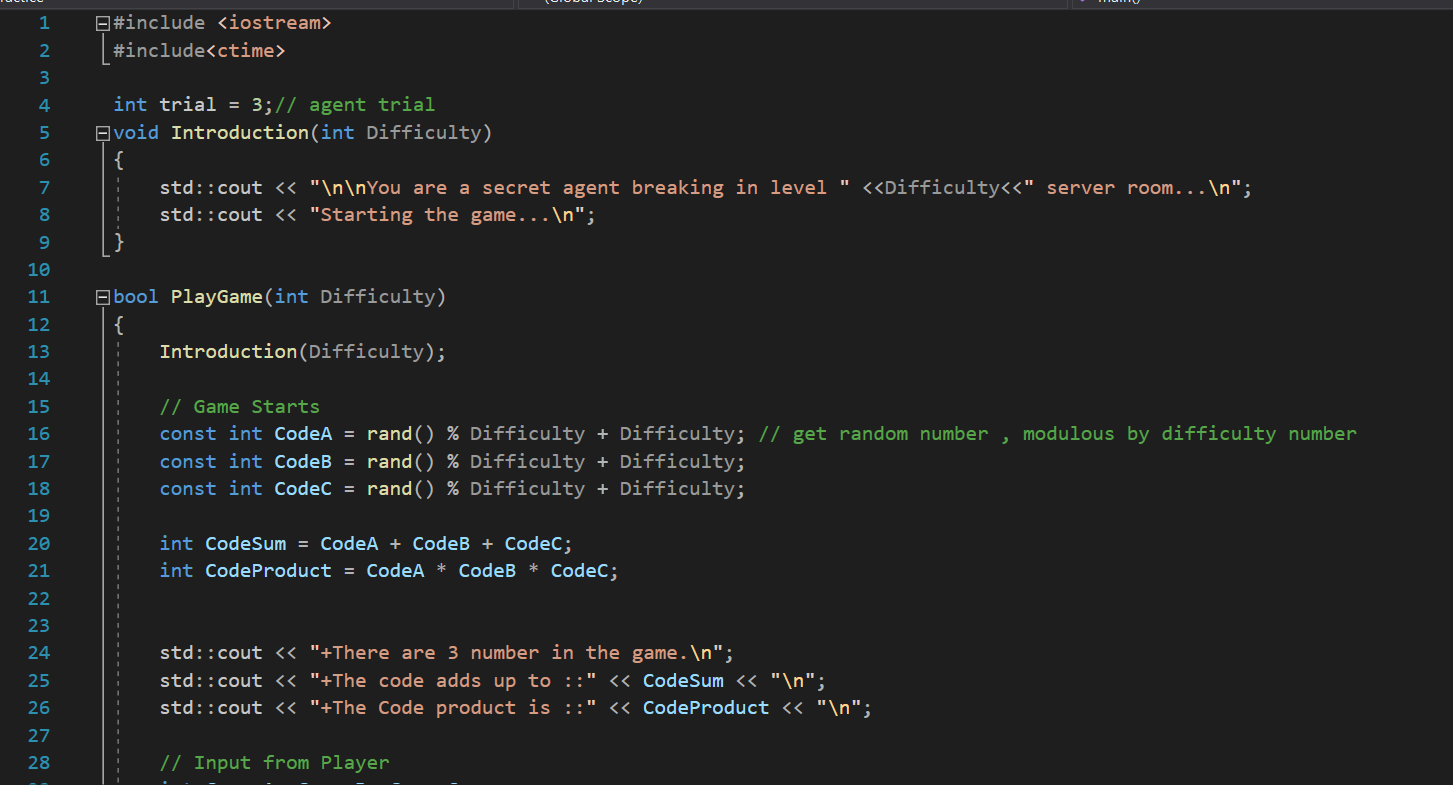
Task: Click the "// Input from Player" comment
Action: [275, 763]
